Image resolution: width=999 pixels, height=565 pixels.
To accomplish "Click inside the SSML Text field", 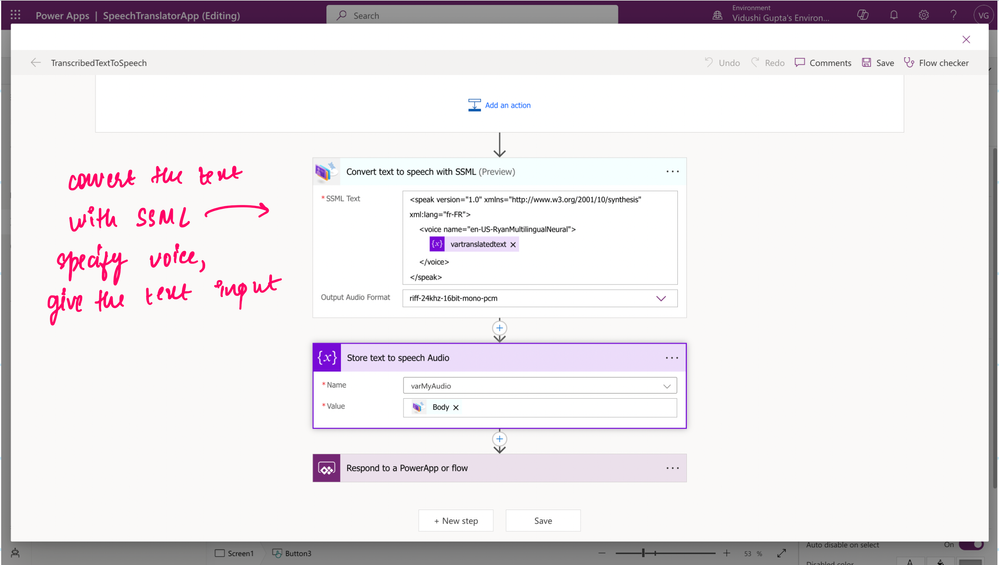I will click(x=540, y=237).
